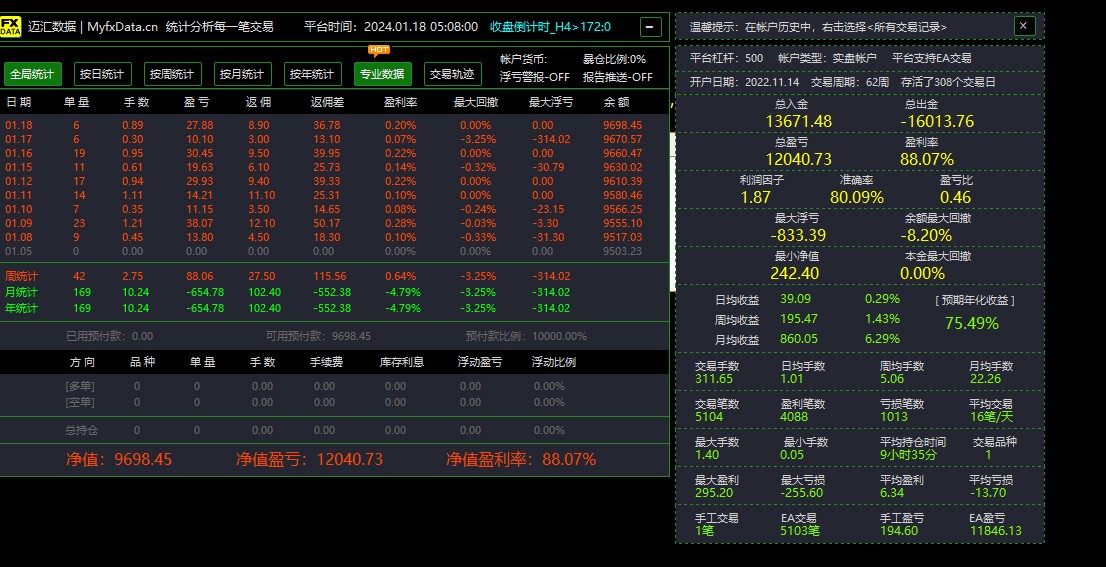The image size is (1106, 567).
Task: Select the 全局统计 tab
Action: point(32,74)
